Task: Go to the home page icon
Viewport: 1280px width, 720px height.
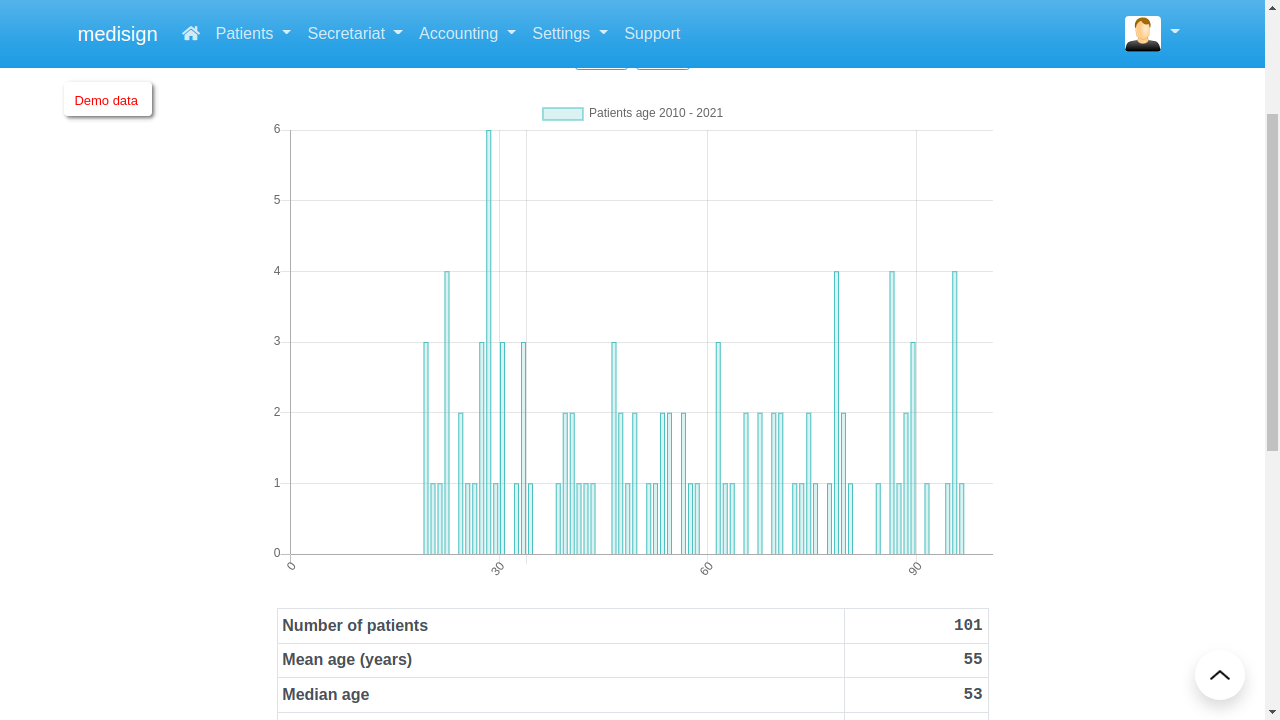Action: coord(191,33)
